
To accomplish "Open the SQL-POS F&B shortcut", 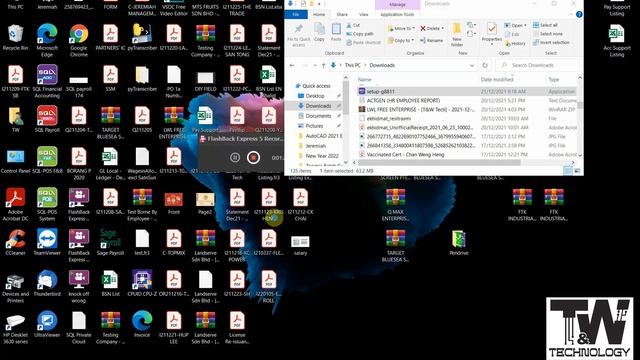I will 47,160.
